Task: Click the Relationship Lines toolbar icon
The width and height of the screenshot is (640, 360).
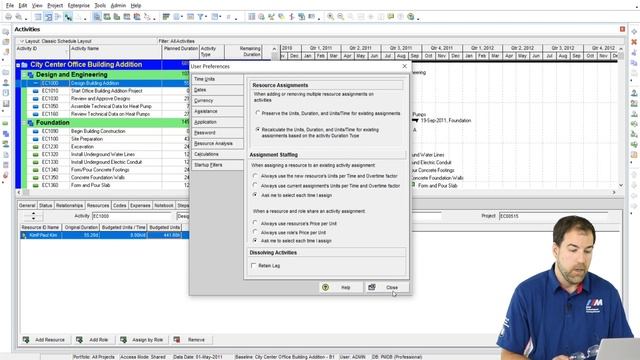Action: [68, 17]
